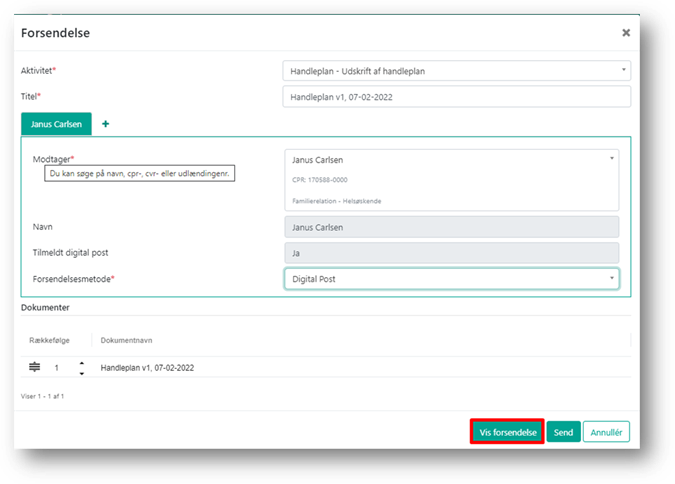Grab the drag handle for Handleplan document row
Image resolution: width=675 pixels, height=484 pixels.
pyautogui.click(x=34, y=367)
